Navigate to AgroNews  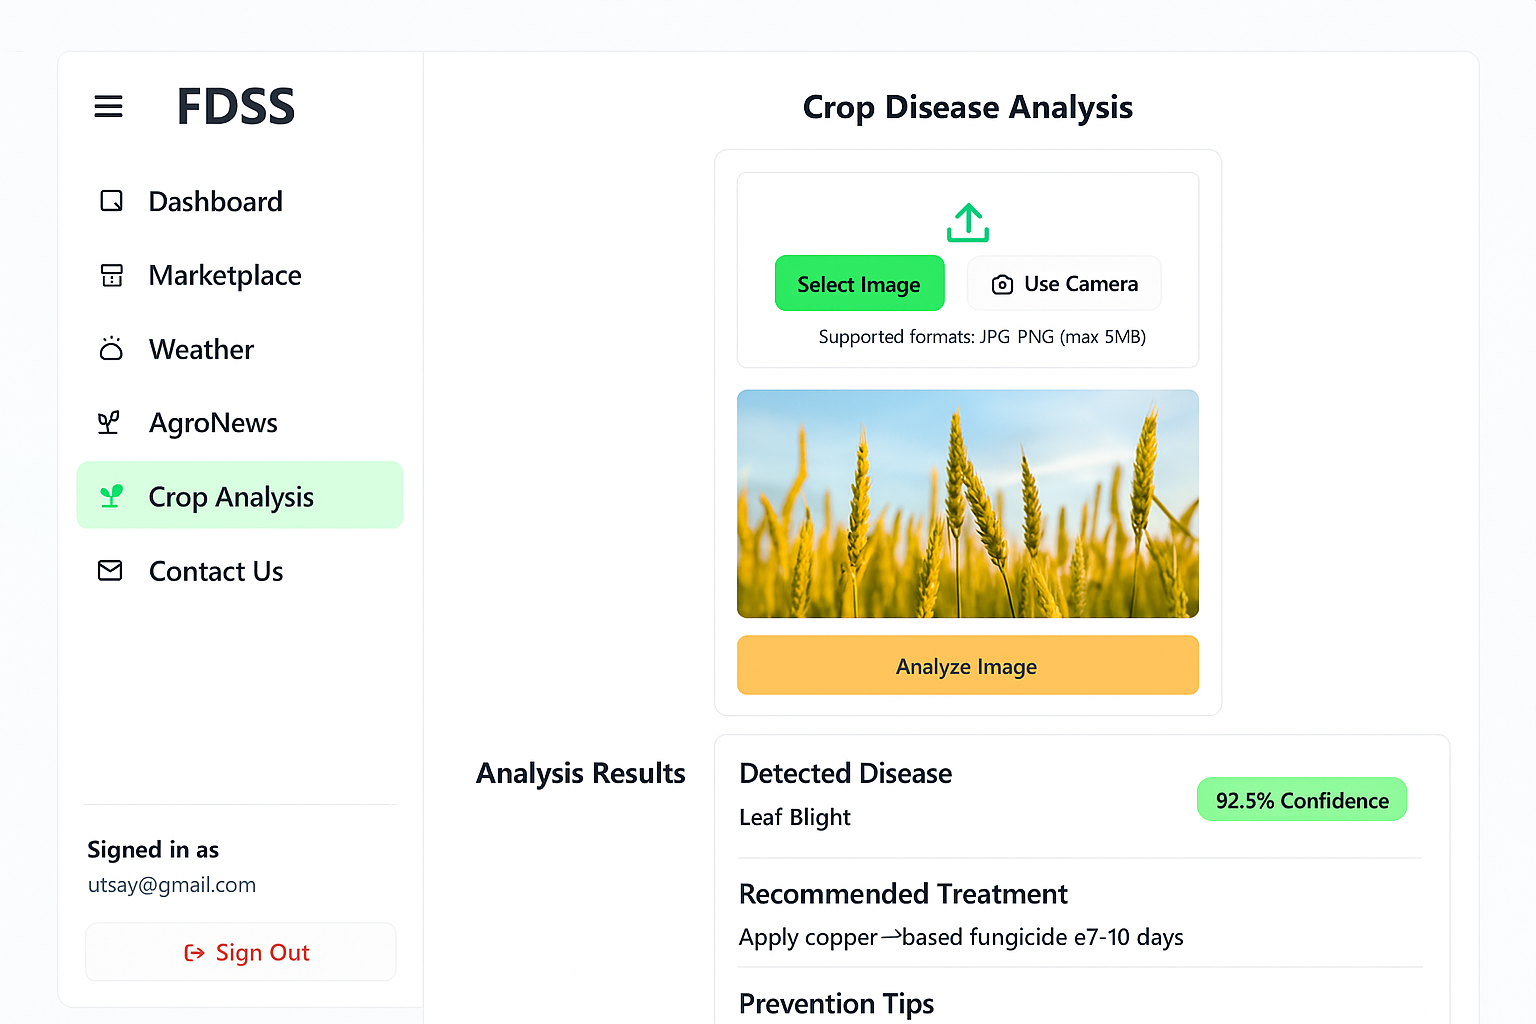(x=213, y=423)
